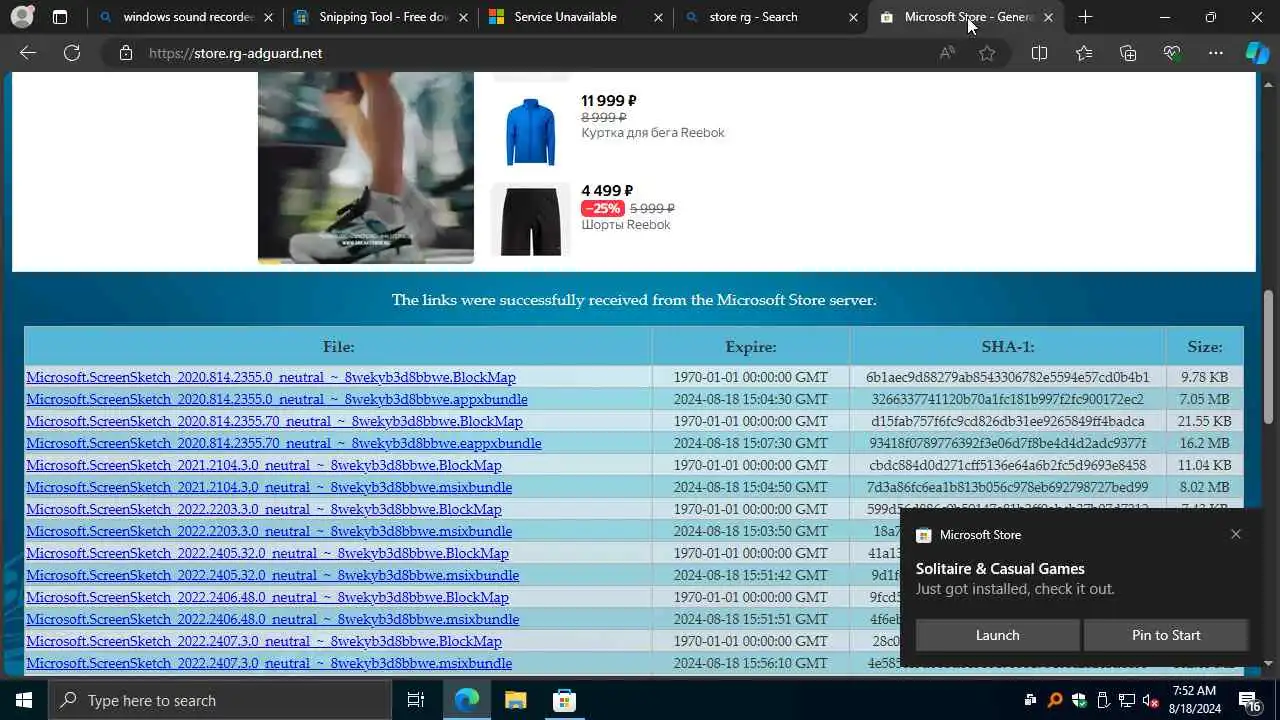Download ScreenSketch 2020.814.2355.0 appxbundle link
Screen dimensions: 1280x720
point(277,399)
